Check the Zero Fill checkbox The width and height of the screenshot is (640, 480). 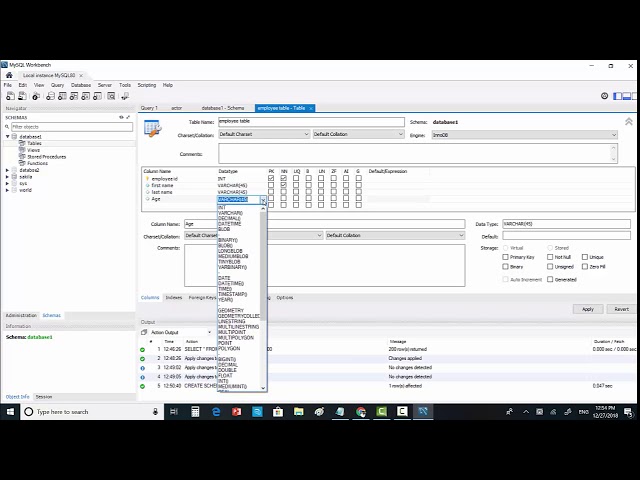tap(584, 267)
